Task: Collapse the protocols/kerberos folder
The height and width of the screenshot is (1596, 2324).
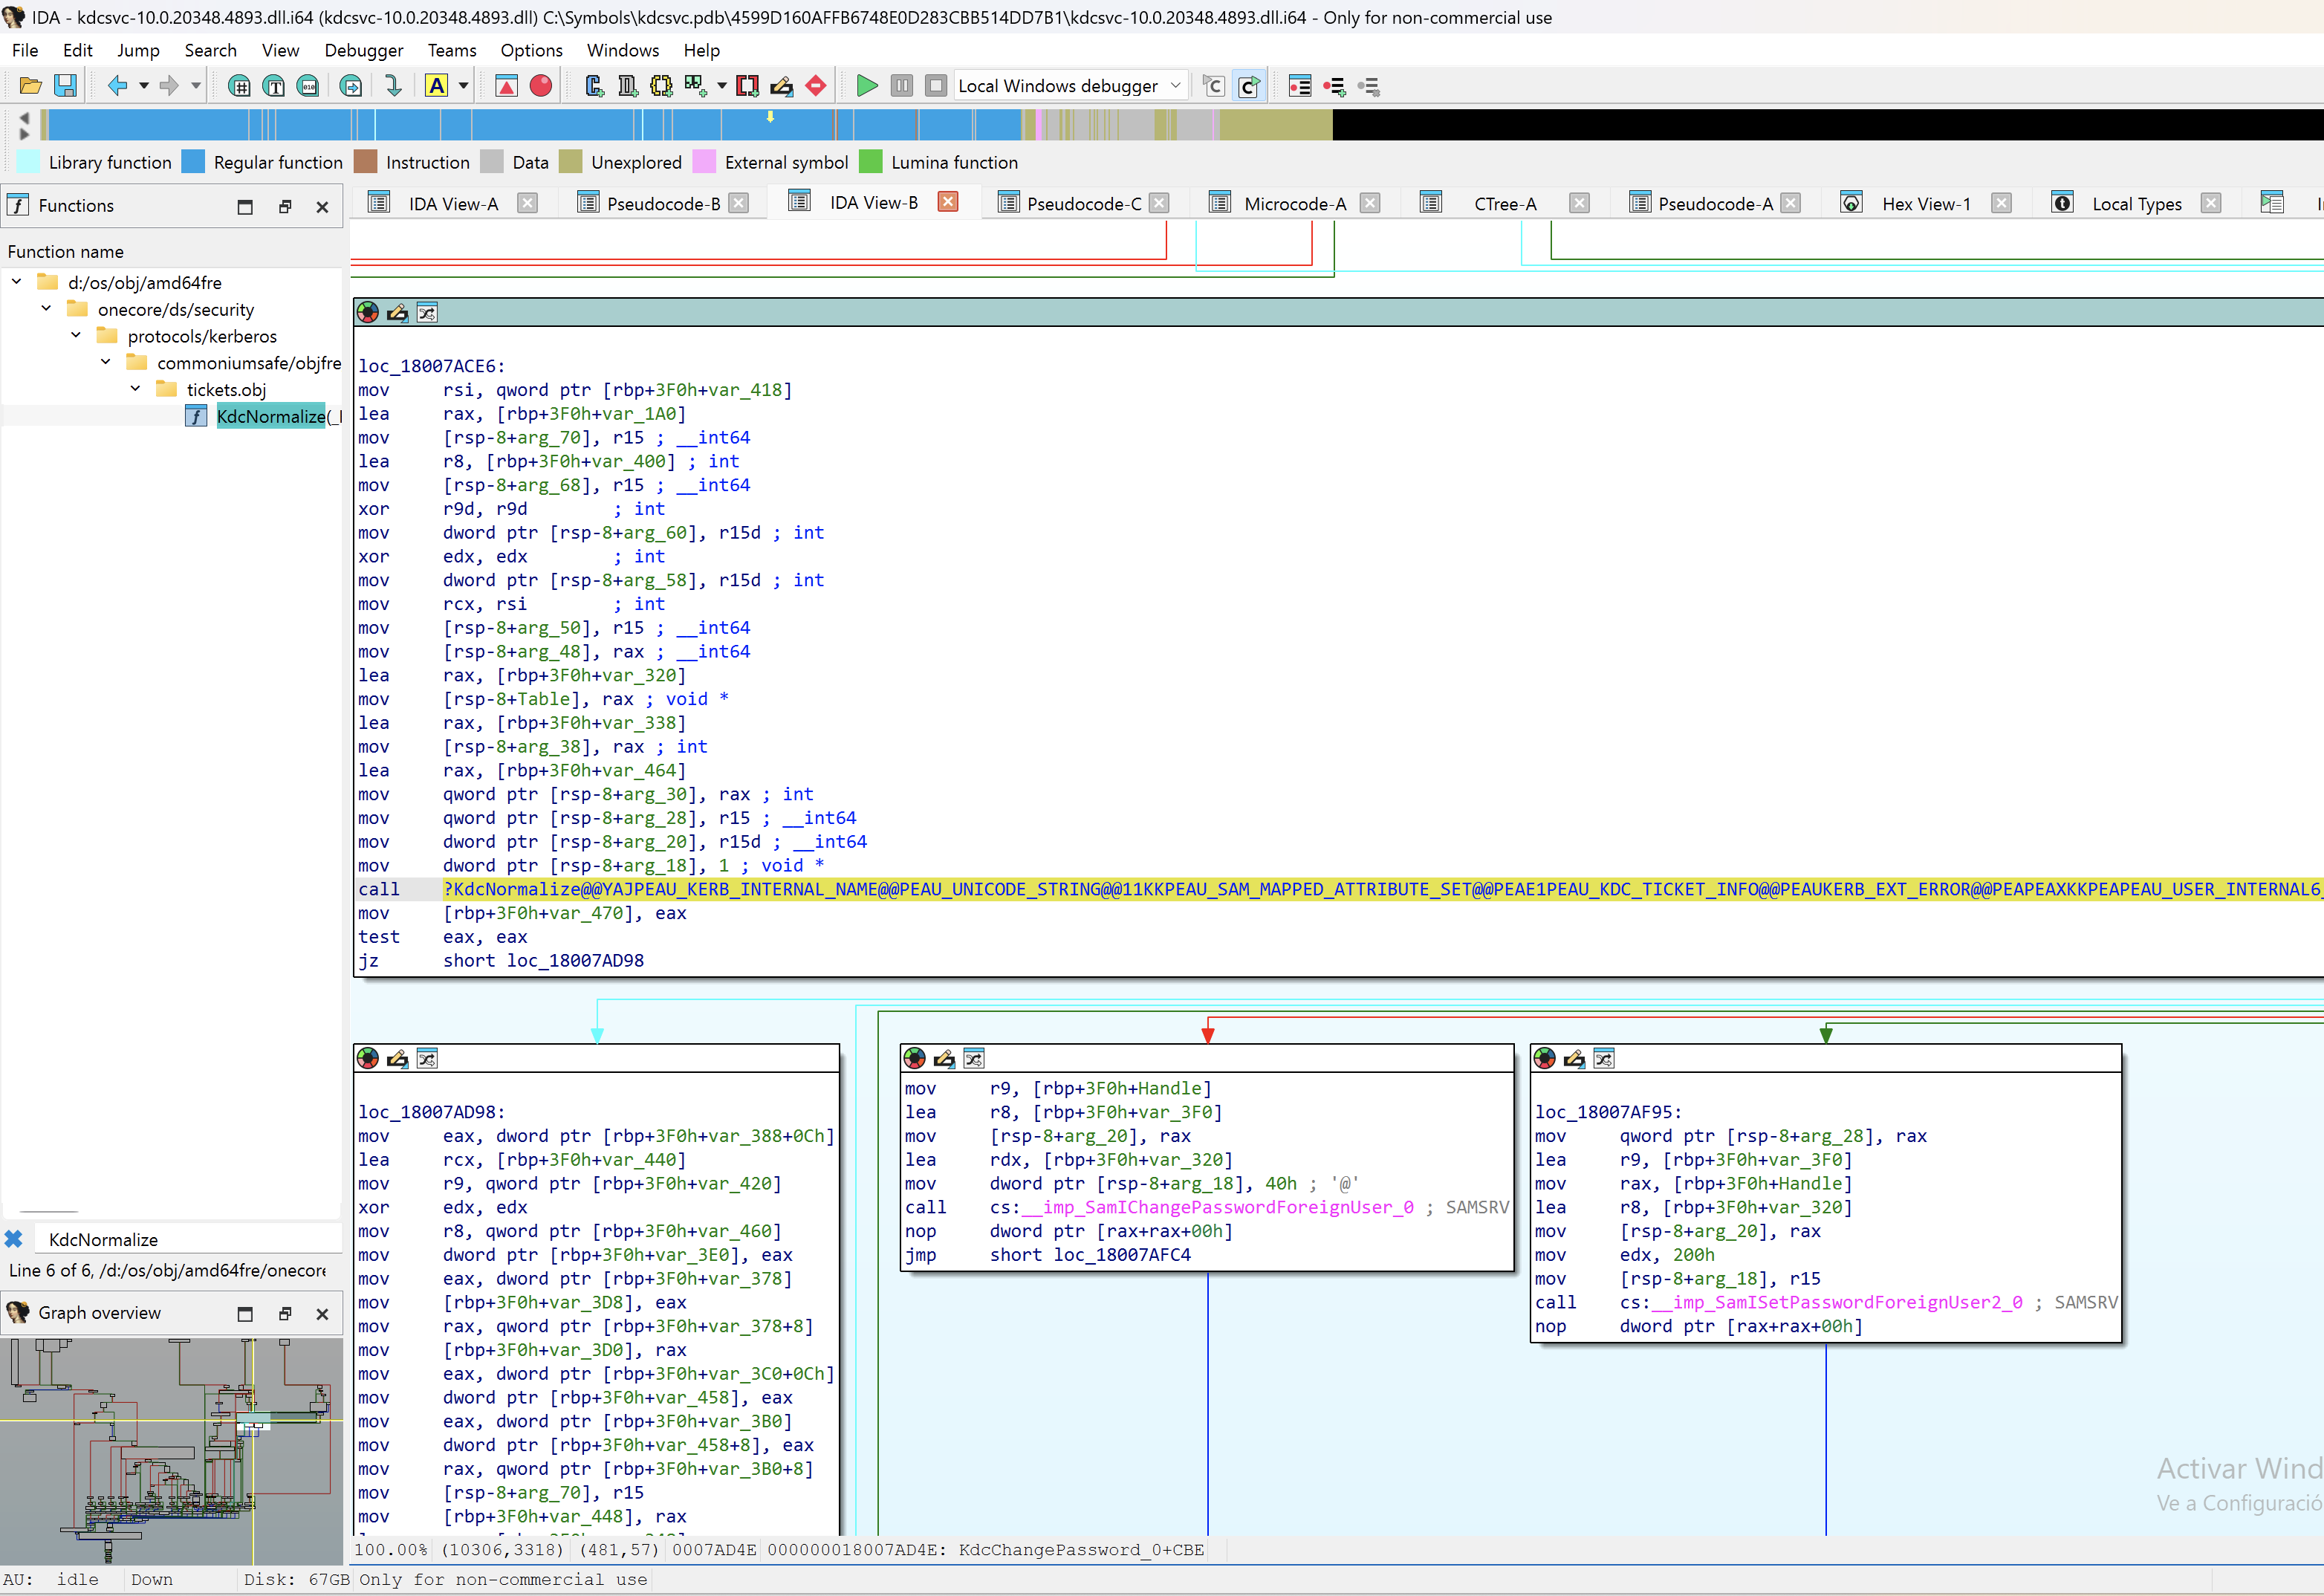Action: tap(76, 335)
